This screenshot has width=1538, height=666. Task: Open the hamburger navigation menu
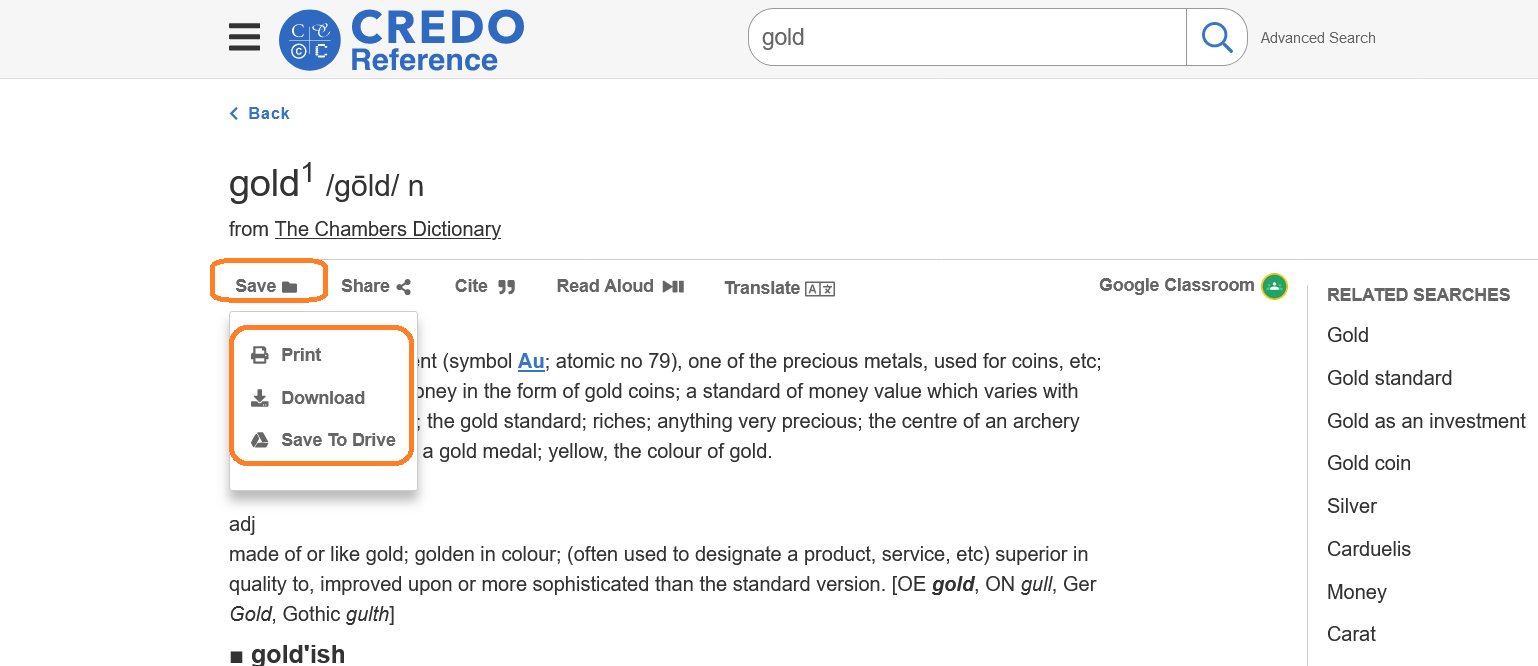(x=244, y=38)
